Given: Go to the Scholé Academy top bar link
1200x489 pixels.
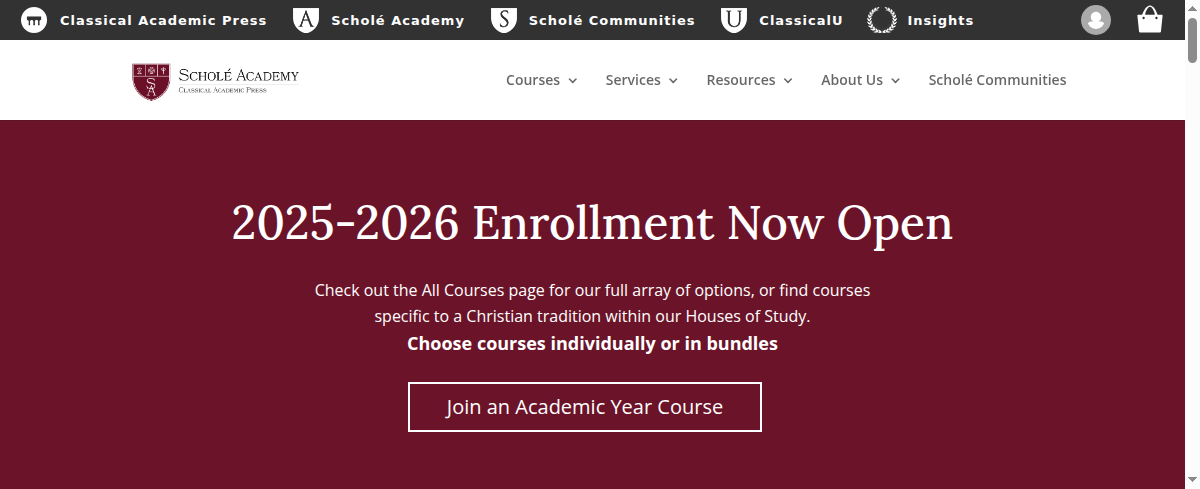Looking at the screenshot, I should coord(397,20).
